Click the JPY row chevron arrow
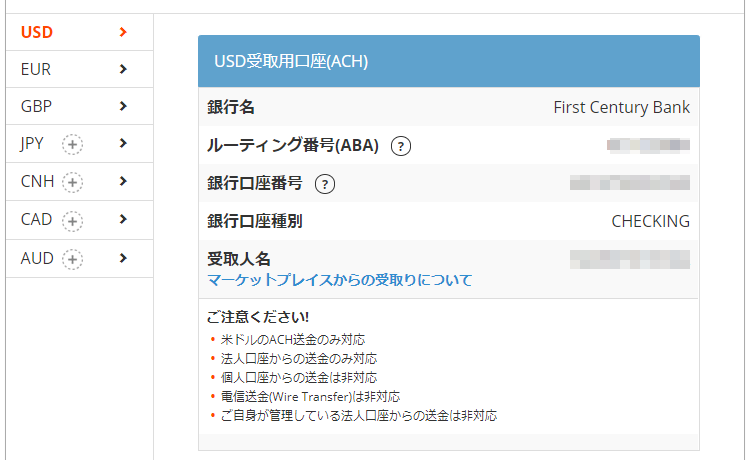The image size is (749, 460). [x=123, y=143]
